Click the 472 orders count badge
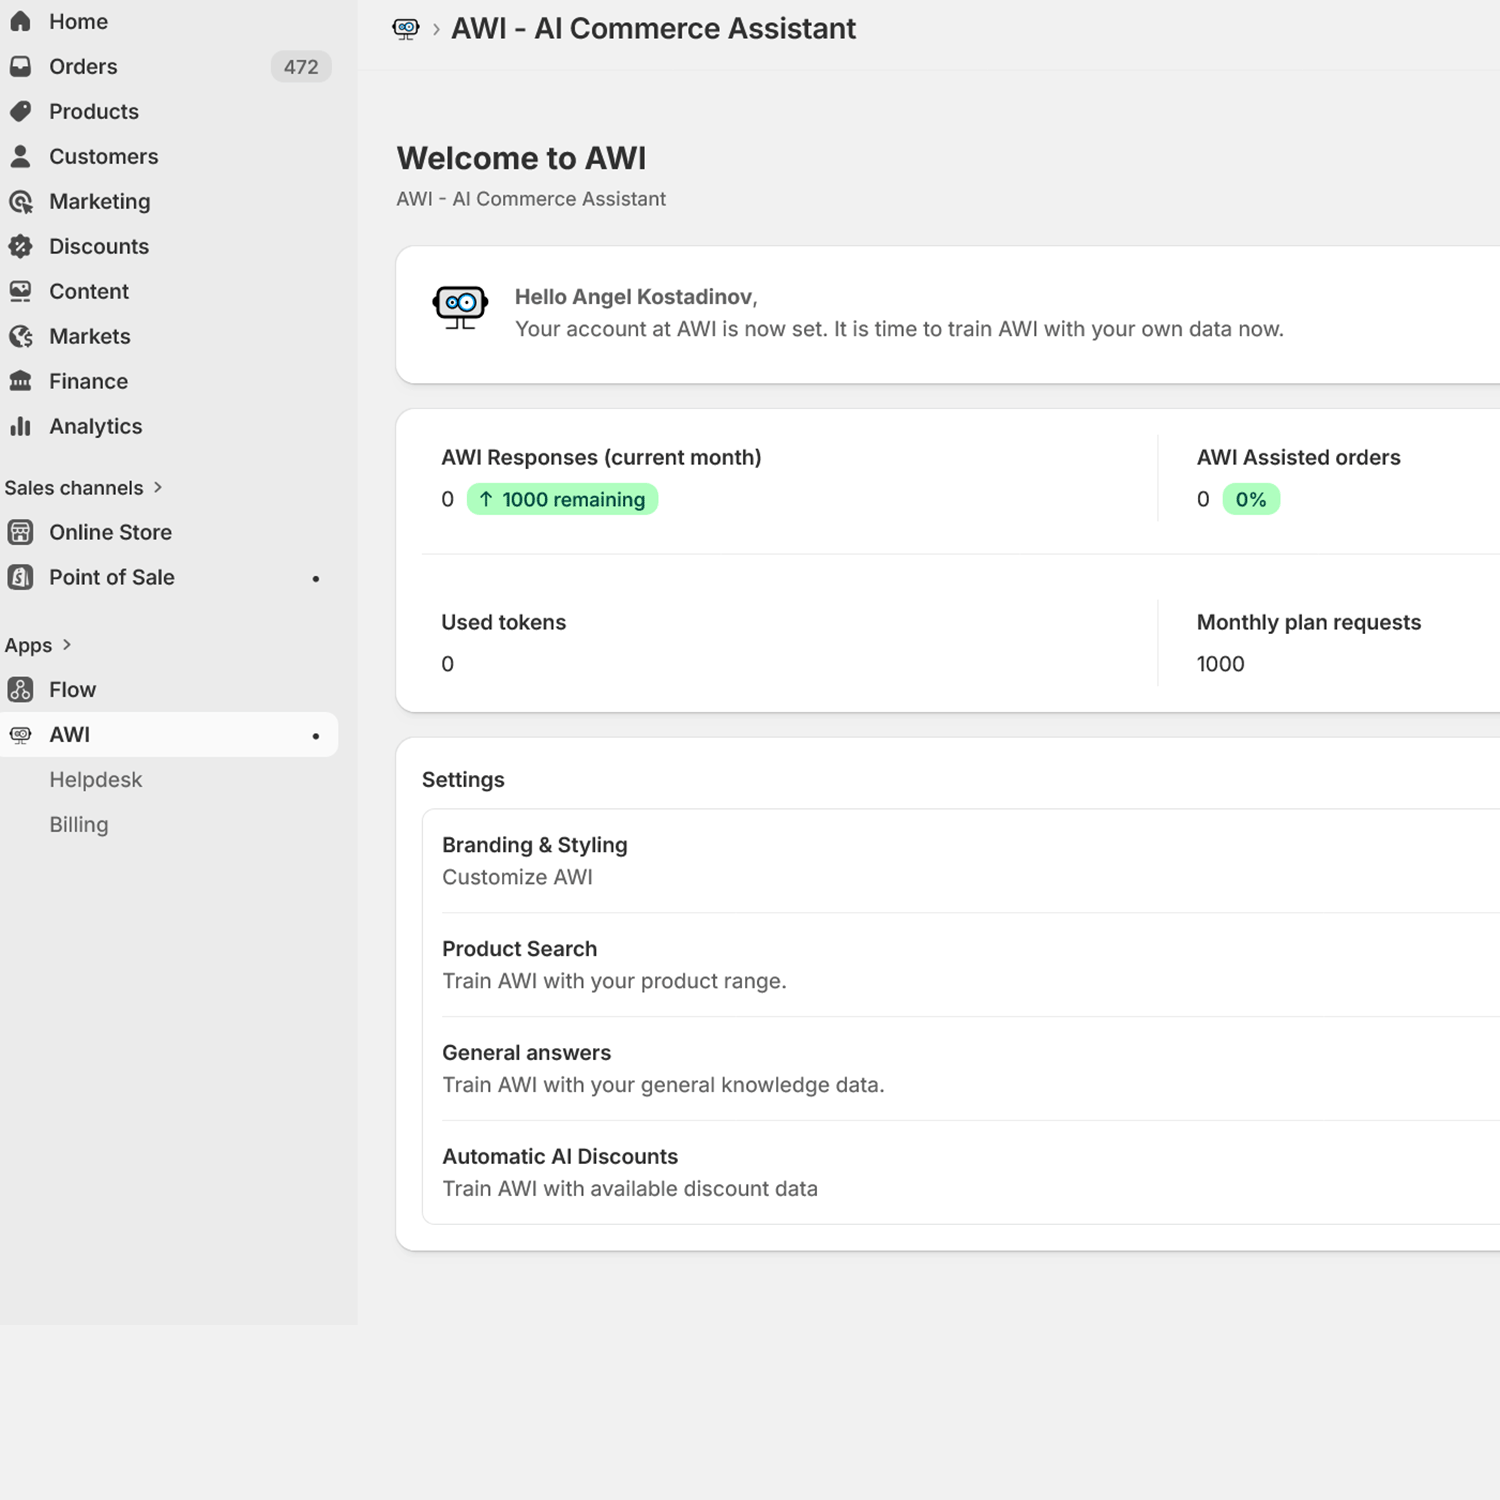This screenshot has height=1500, width=1500. click(x=301, y=67)
